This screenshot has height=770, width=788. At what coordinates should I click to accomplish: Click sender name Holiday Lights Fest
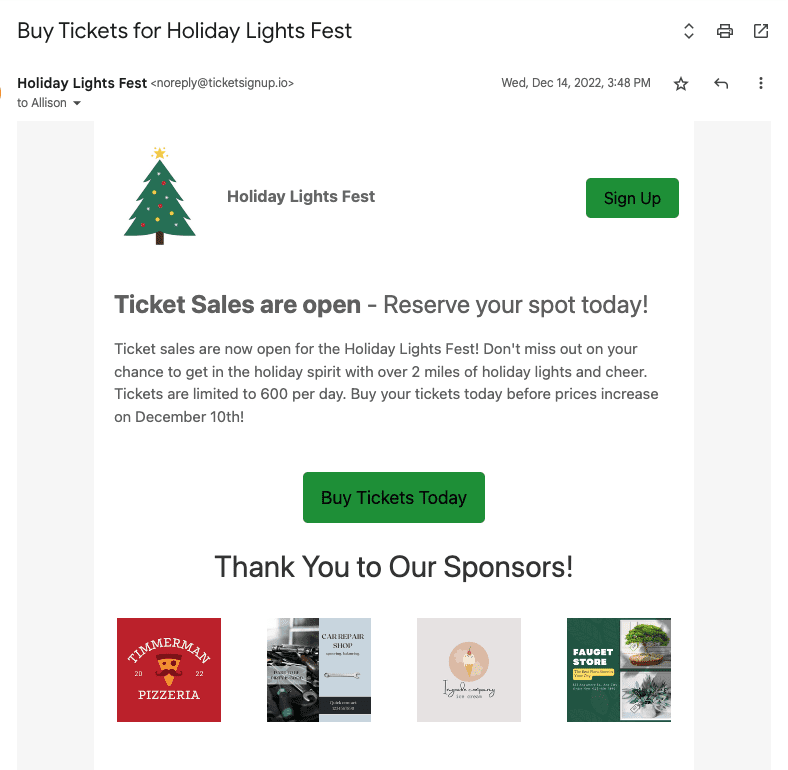[82, 83]
